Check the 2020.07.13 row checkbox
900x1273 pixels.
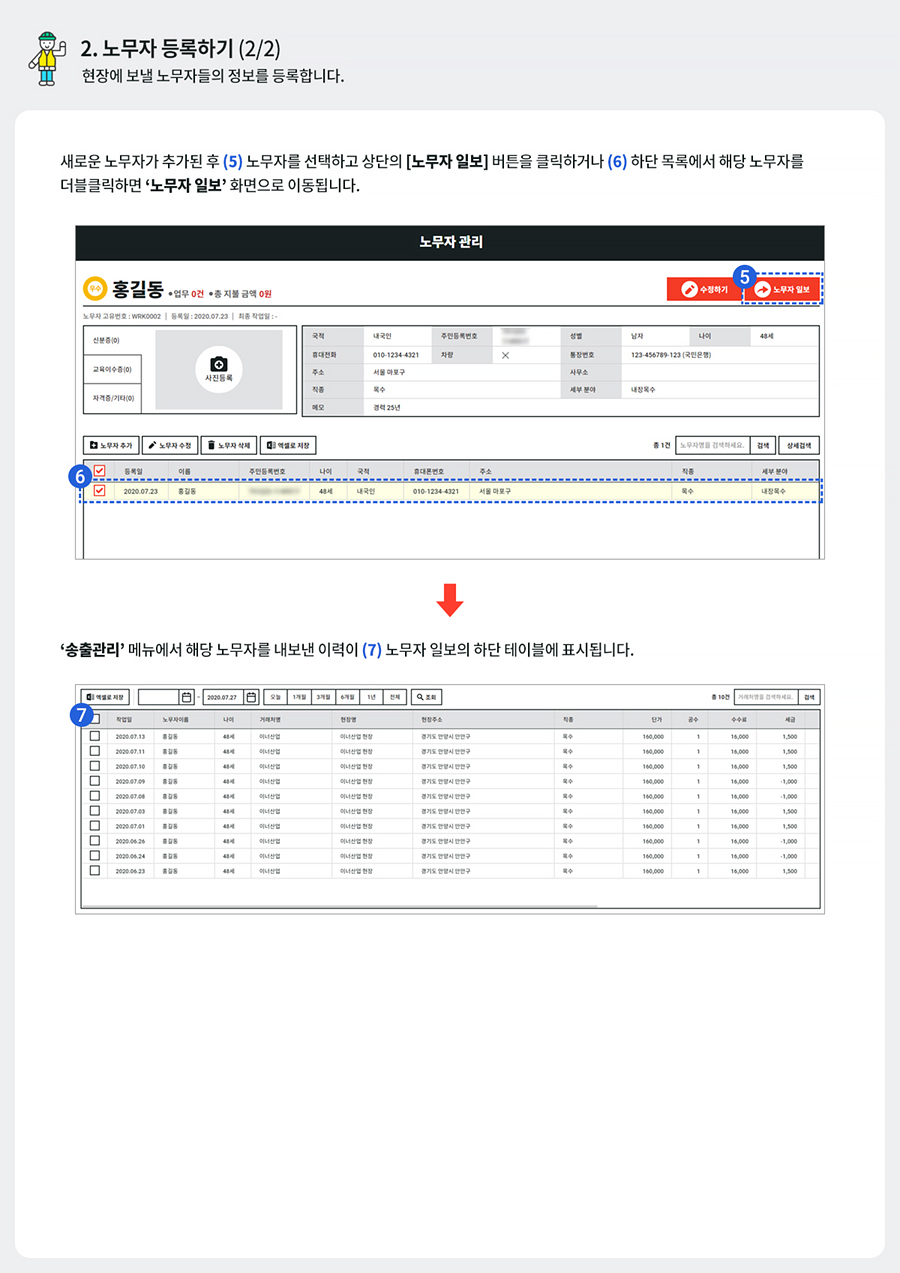point(95,736)
